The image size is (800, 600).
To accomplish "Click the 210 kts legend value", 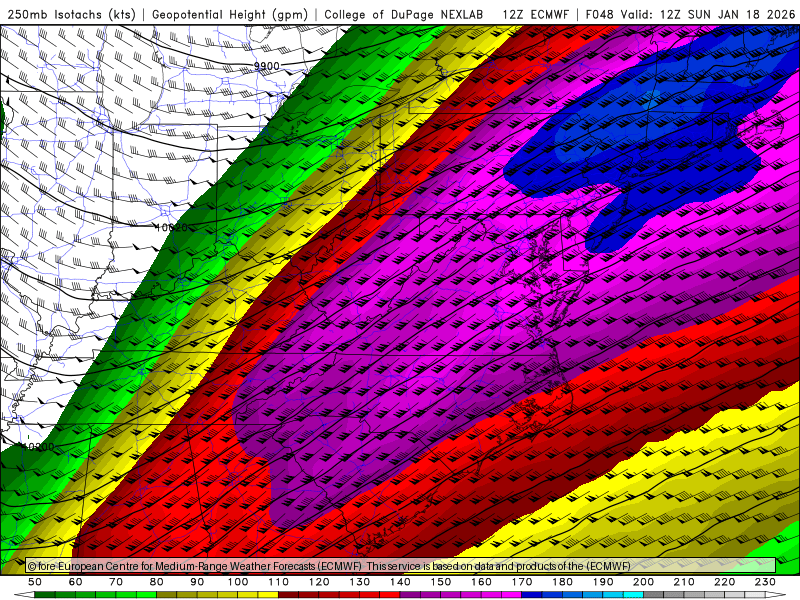I will (x=684, y=582).
